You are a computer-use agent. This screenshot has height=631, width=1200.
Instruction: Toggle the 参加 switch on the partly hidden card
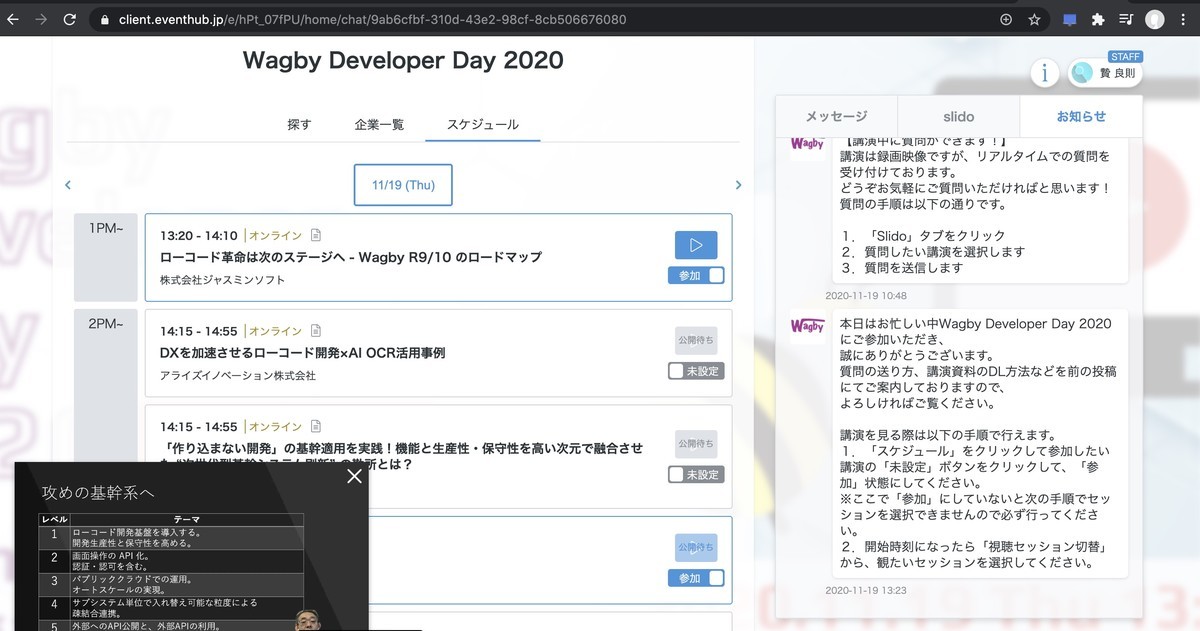coord(696,578)
